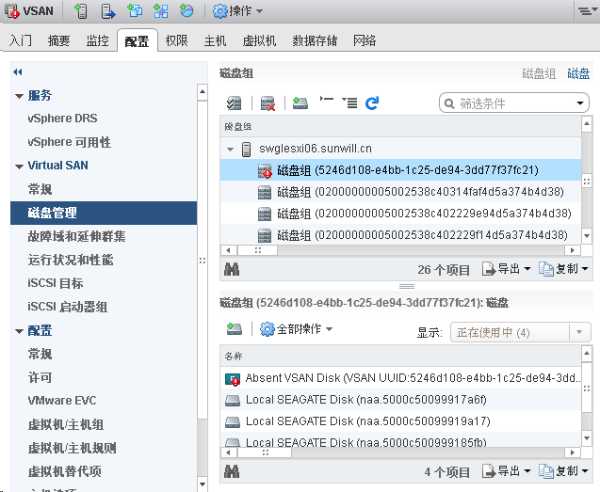Switch to the 数据存储 tab
600x492 pixels.
pyautogui.click(x=314, y=40)
